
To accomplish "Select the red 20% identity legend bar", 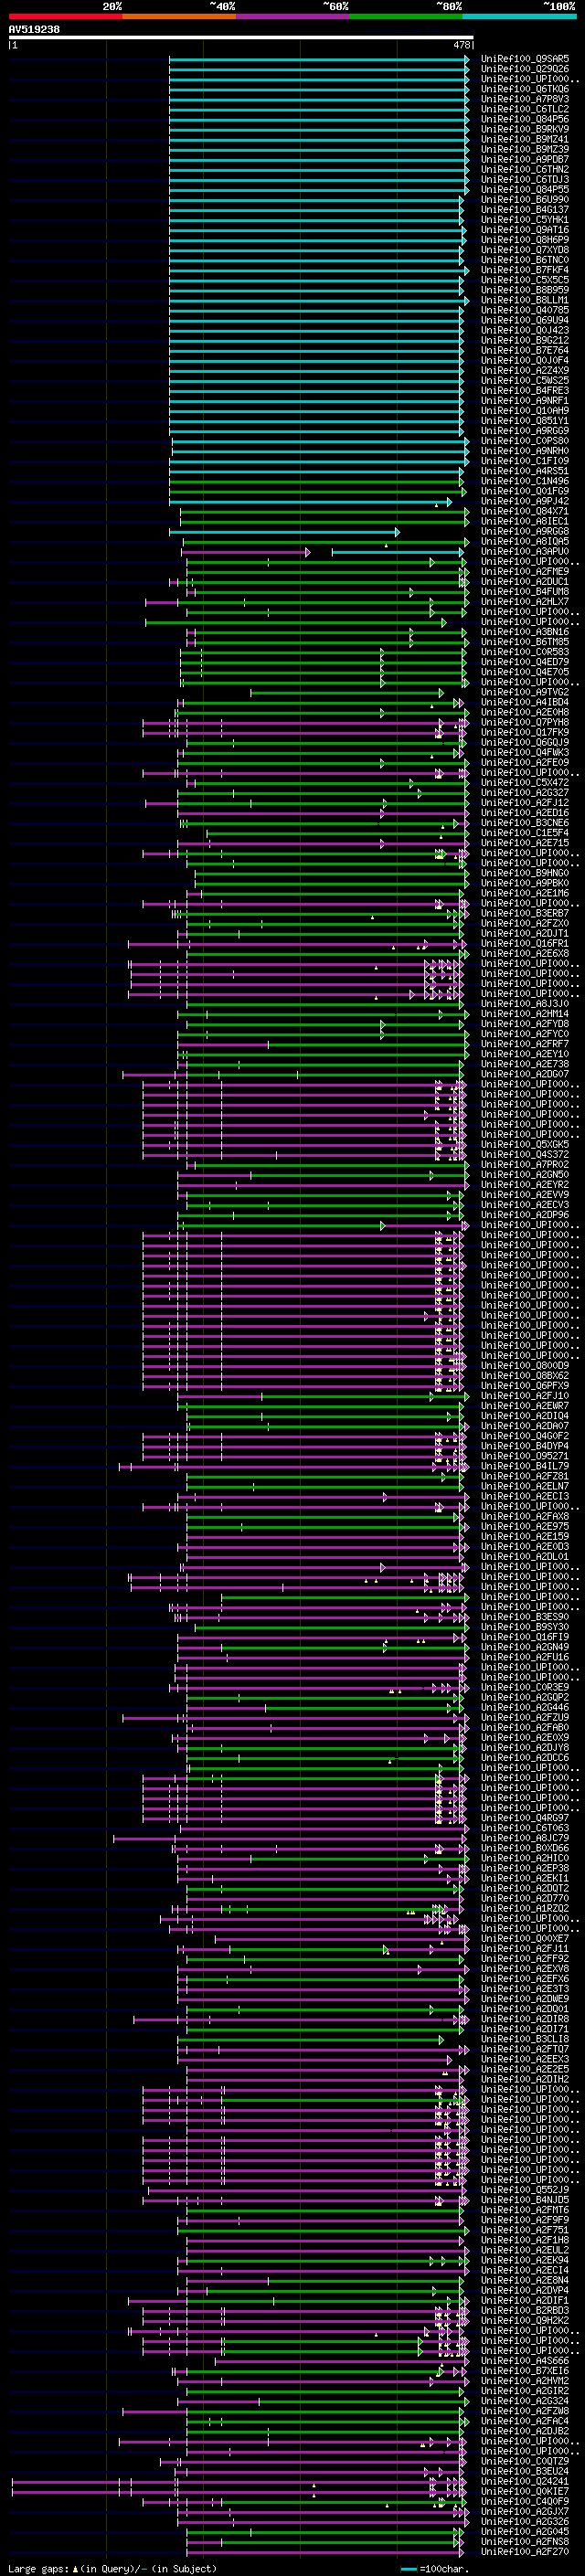I will 65,16.
